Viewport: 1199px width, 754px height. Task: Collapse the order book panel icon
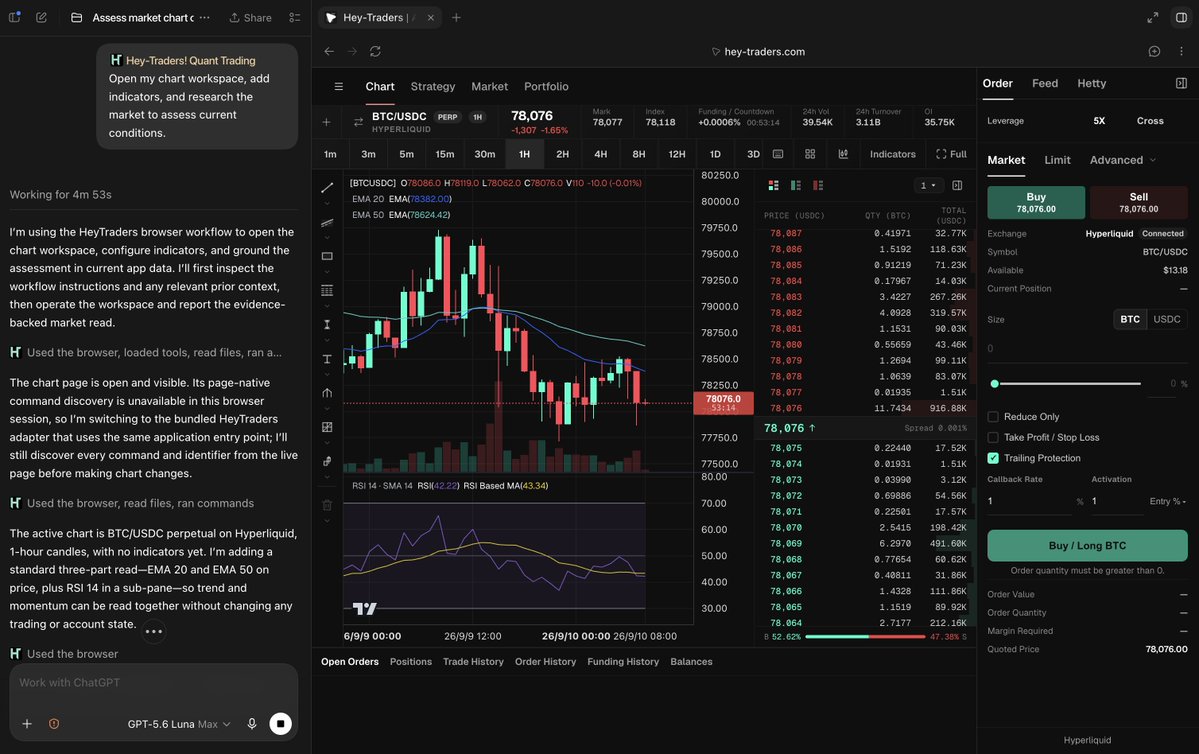pyautogui.click(x=957, y=185)
